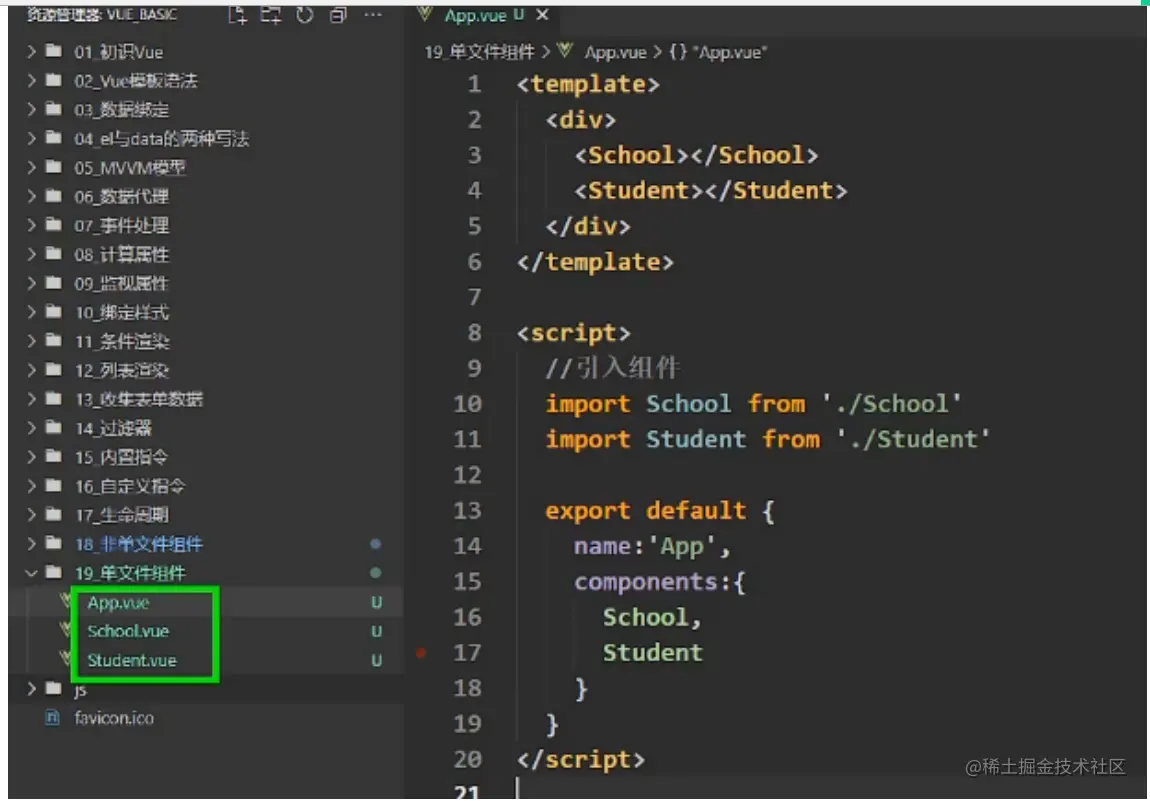Click 'components:{' on line 15

point(659,582)
